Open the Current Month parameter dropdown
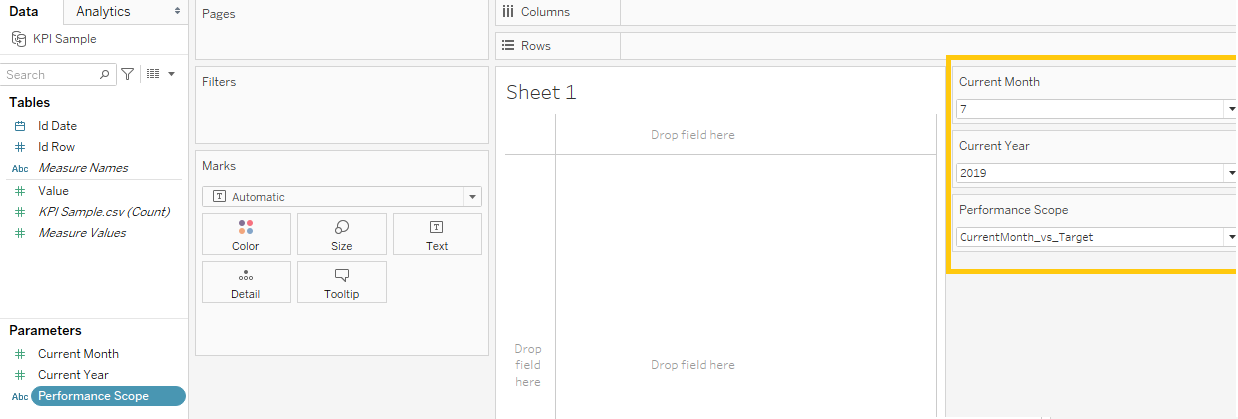The height and width of the screenshot is (419, 1238). pos(1229,109)
